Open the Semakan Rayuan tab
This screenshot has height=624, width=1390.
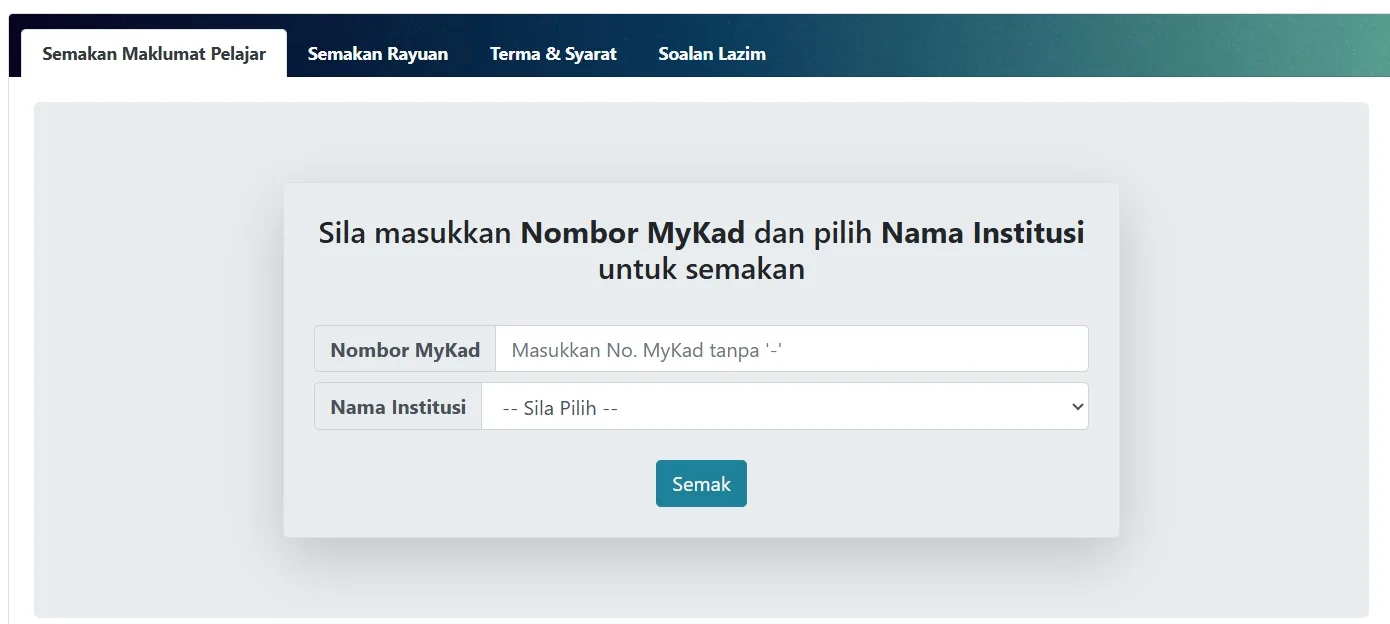[x=377, y=54]
